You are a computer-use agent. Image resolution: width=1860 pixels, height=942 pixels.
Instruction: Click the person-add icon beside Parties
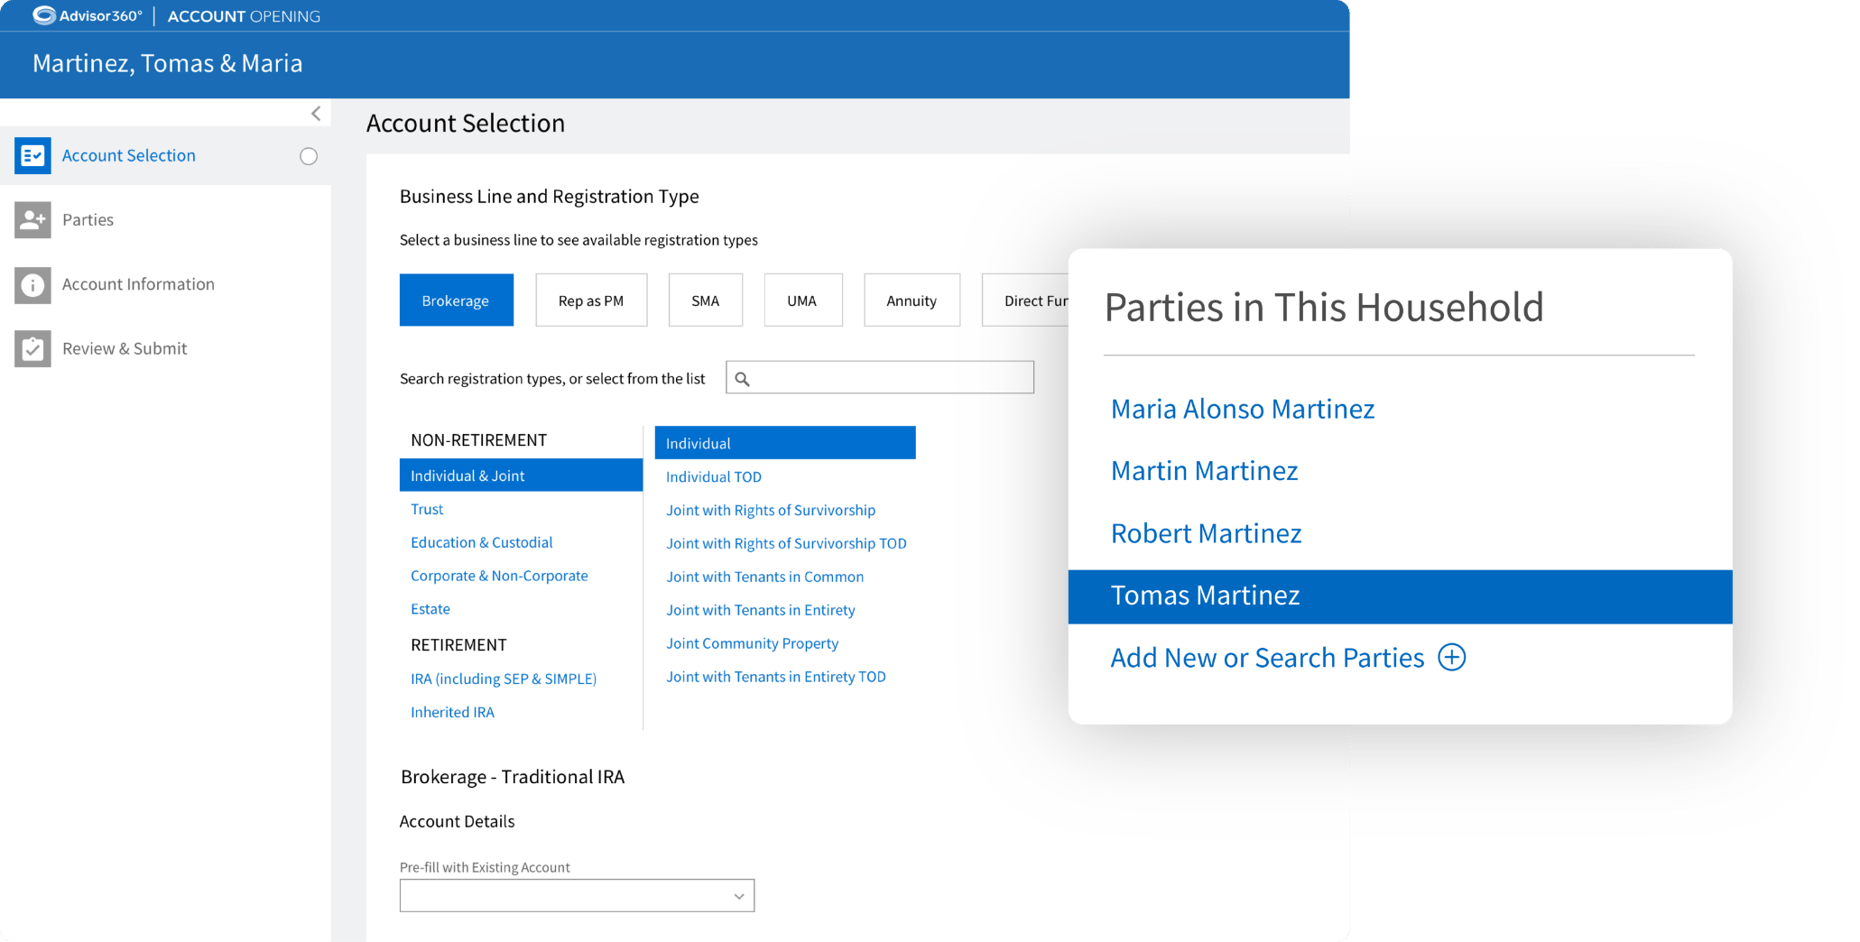32,219
